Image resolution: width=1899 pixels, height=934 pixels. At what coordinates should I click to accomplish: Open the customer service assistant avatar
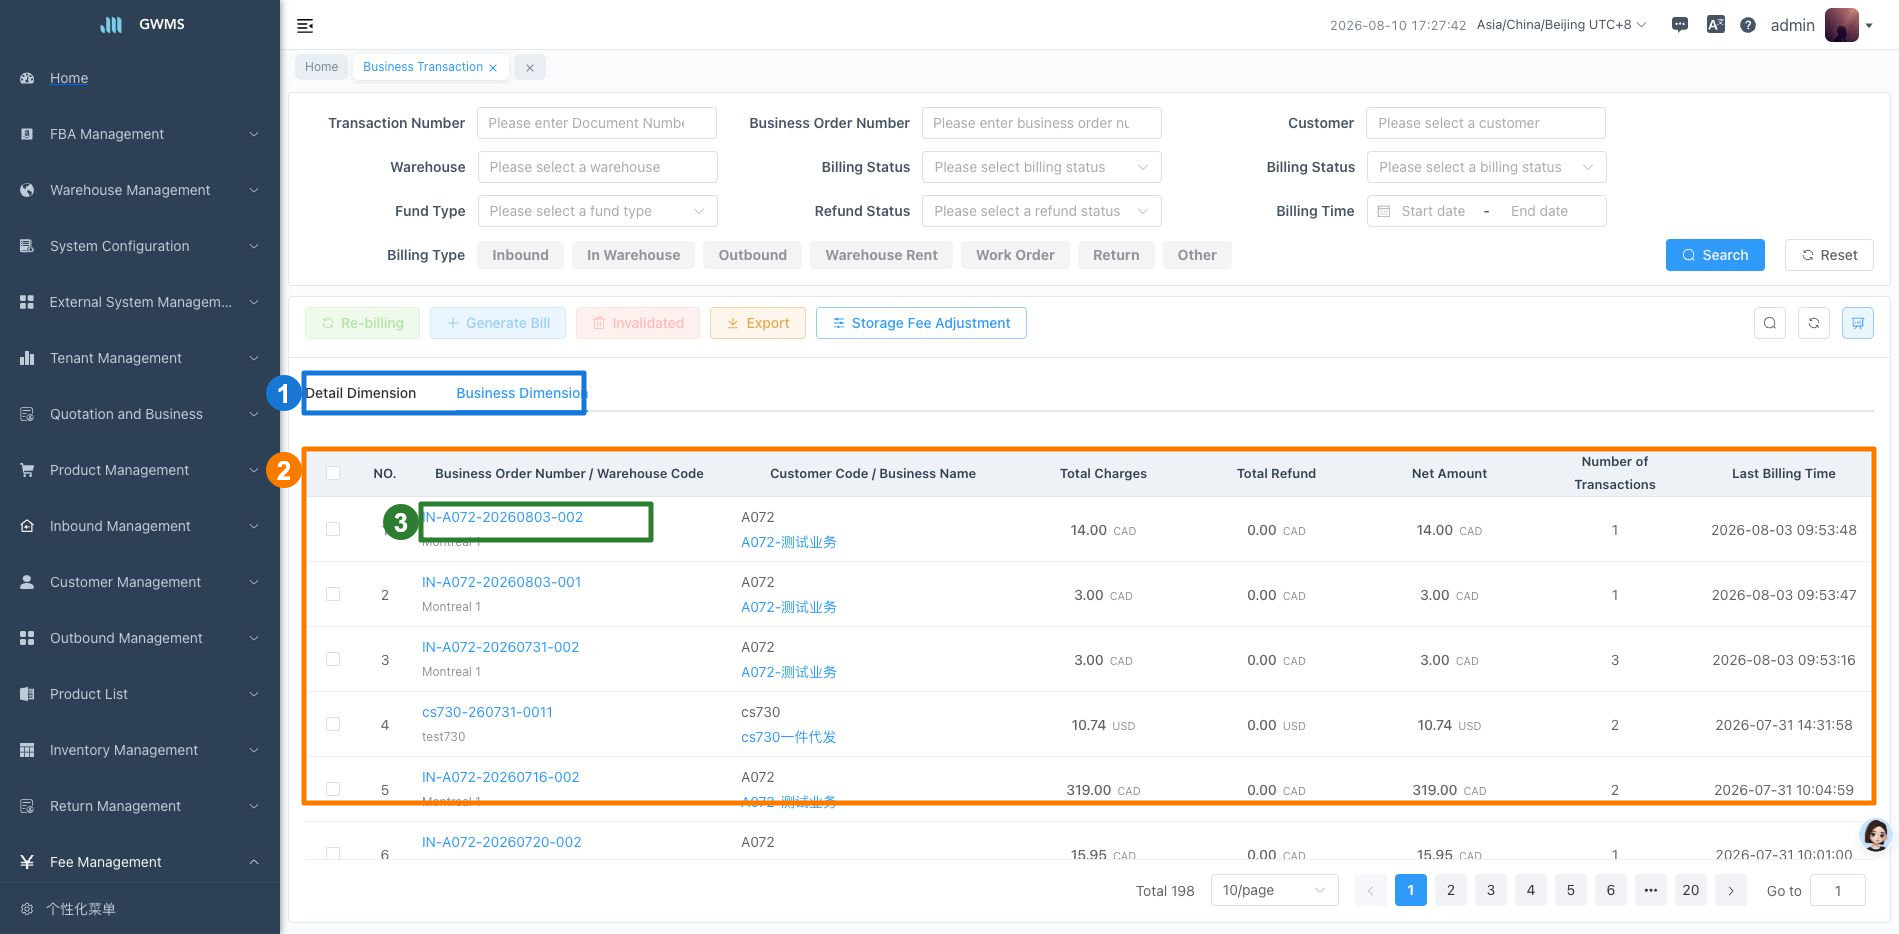tap(1876, 835)
